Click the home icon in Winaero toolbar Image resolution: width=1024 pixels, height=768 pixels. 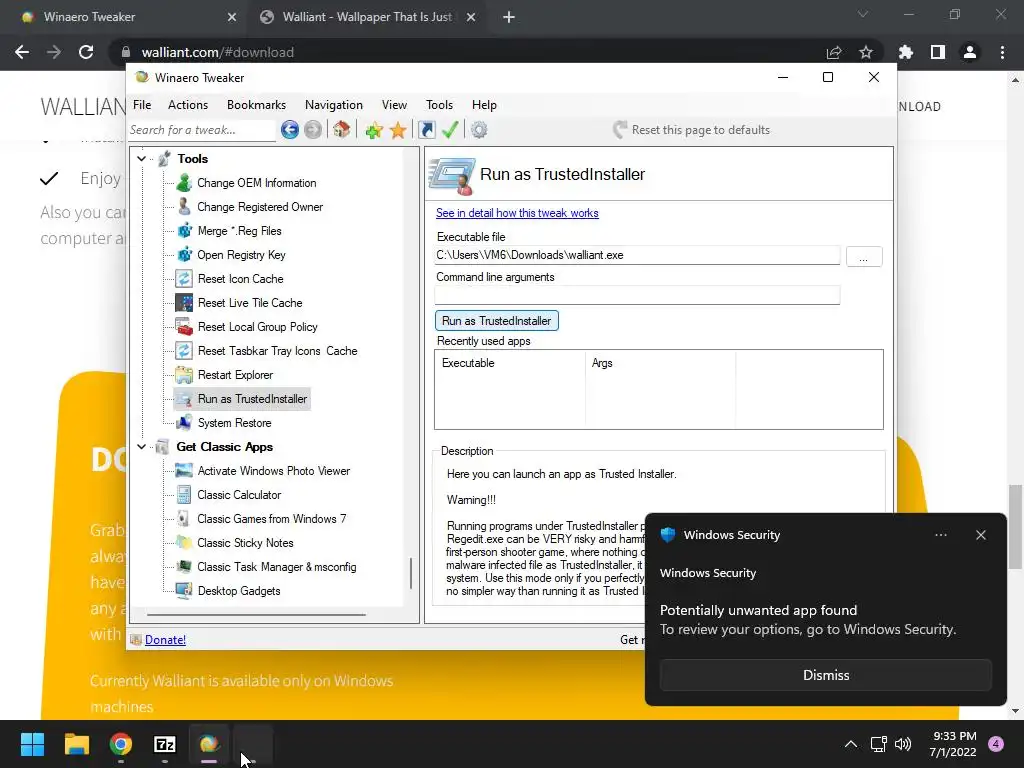coord(342,130)
